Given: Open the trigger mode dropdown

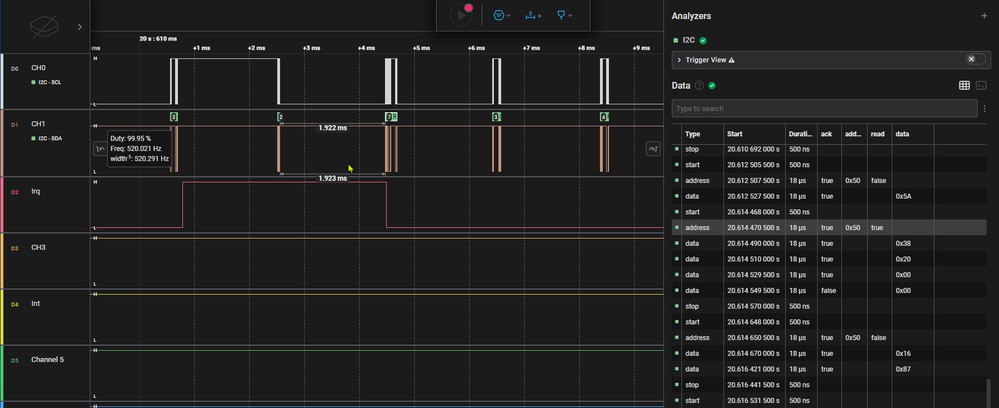Looking at the screenshot, I should pos(502,15).
